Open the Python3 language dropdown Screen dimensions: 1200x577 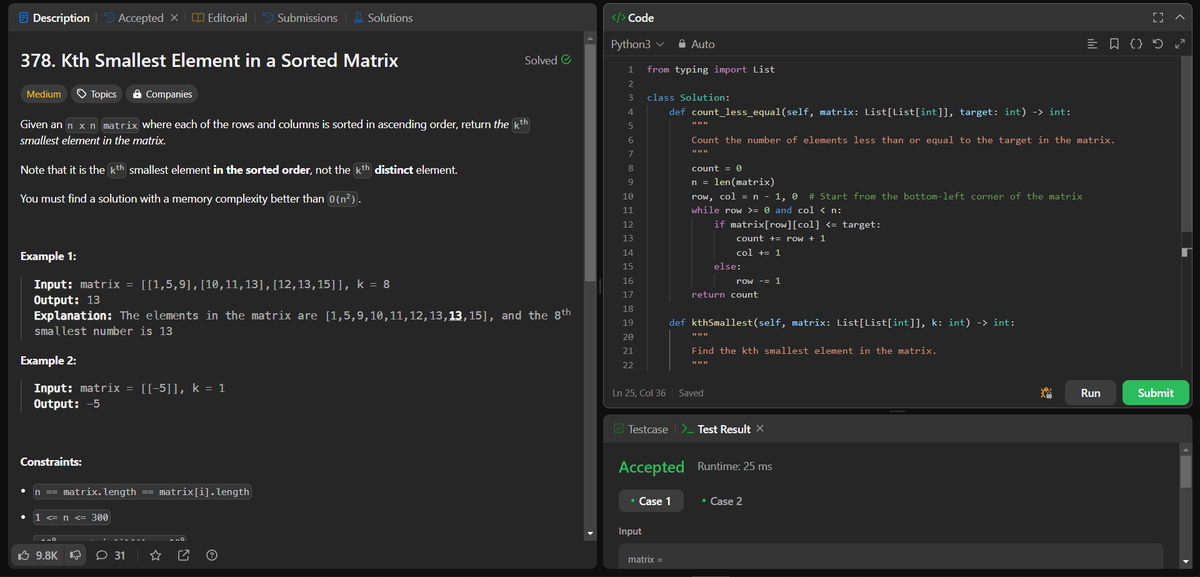[x=637, y=44]
